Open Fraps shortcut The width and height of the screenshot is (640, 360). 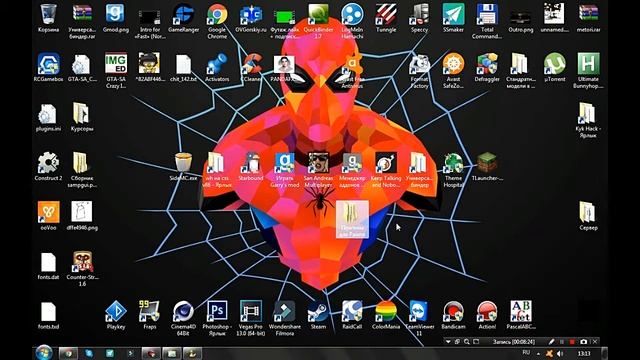click(149, 315)
